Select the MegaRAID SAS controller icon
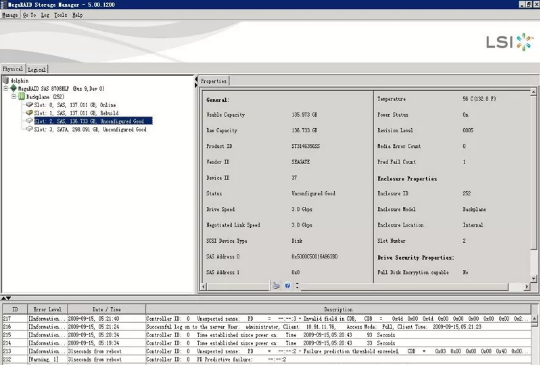This screenshot has width=540, height=365. tap(13, 88)
